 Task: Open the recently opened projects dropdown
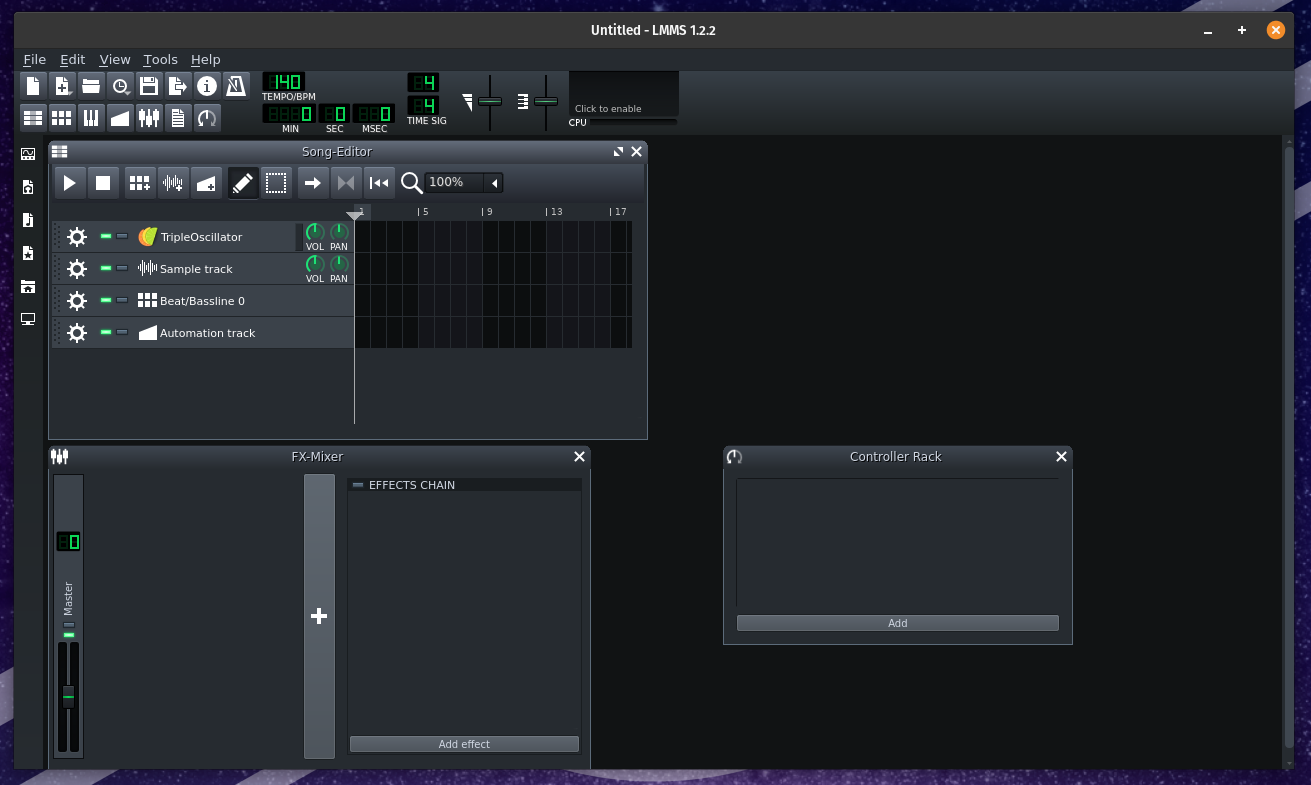click(x=121, y=86)
